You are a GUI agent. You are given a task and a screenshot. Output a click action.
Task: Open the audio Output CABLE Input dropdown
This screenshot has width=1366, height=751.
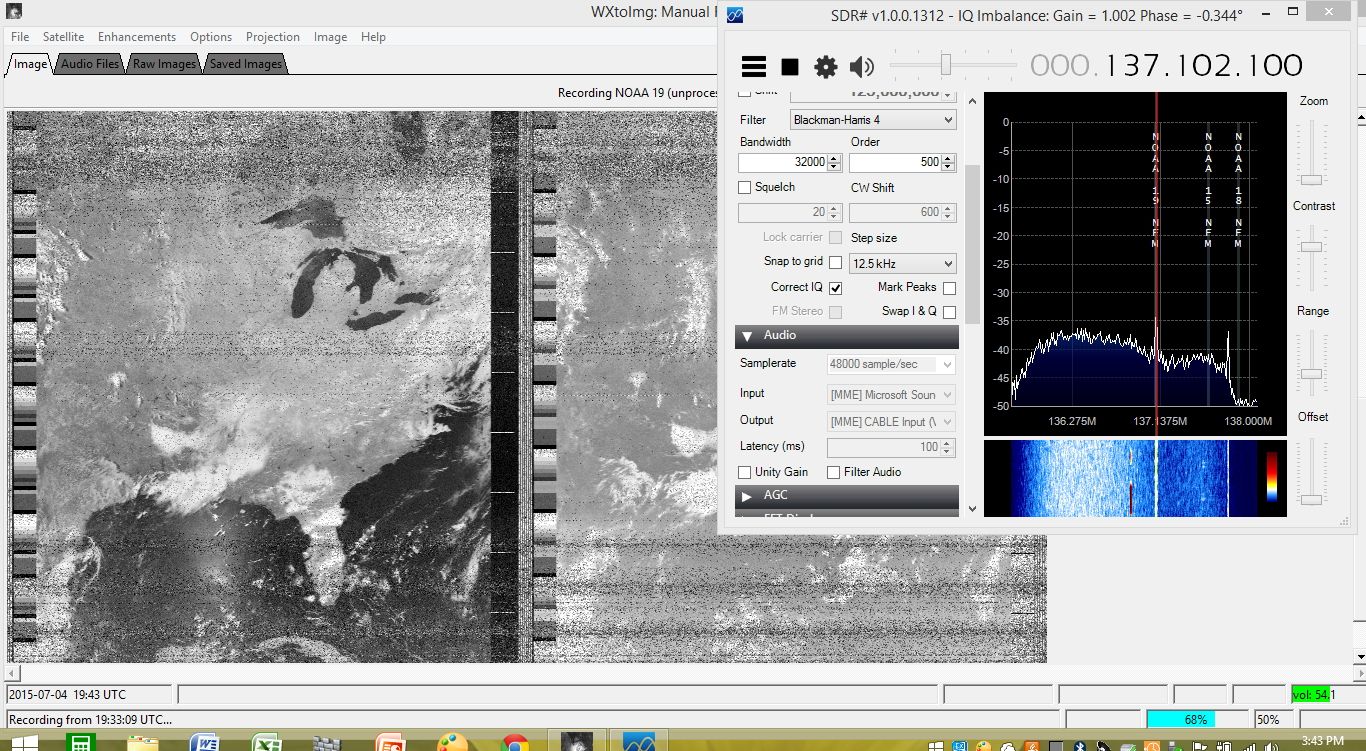click(x=891, y=422)
